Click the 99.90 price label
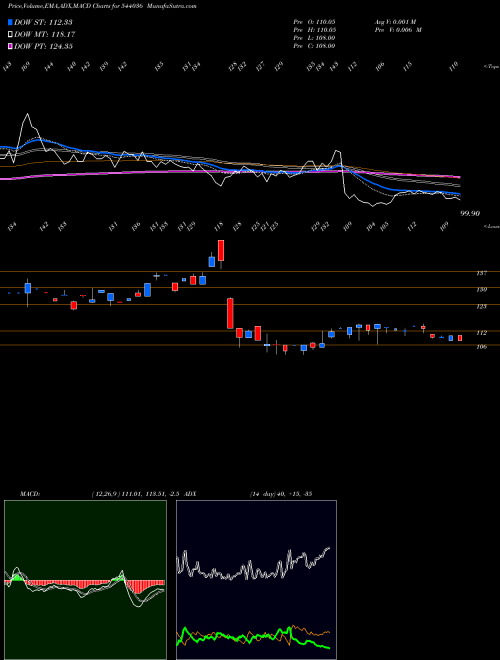500x660 pixels. 470,214
